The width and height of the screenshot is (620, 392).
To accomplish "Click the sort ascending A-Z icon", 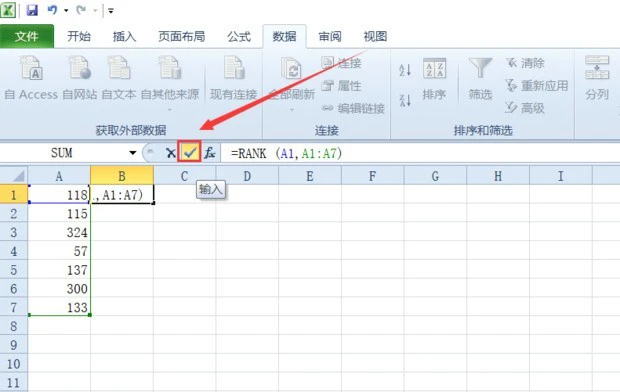I will click(405, 70).
